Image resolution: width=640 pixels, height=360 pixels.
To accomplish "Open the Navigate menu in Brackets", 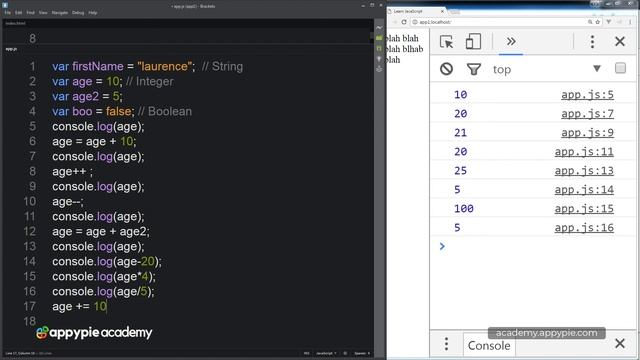I will tap(60, 13).
